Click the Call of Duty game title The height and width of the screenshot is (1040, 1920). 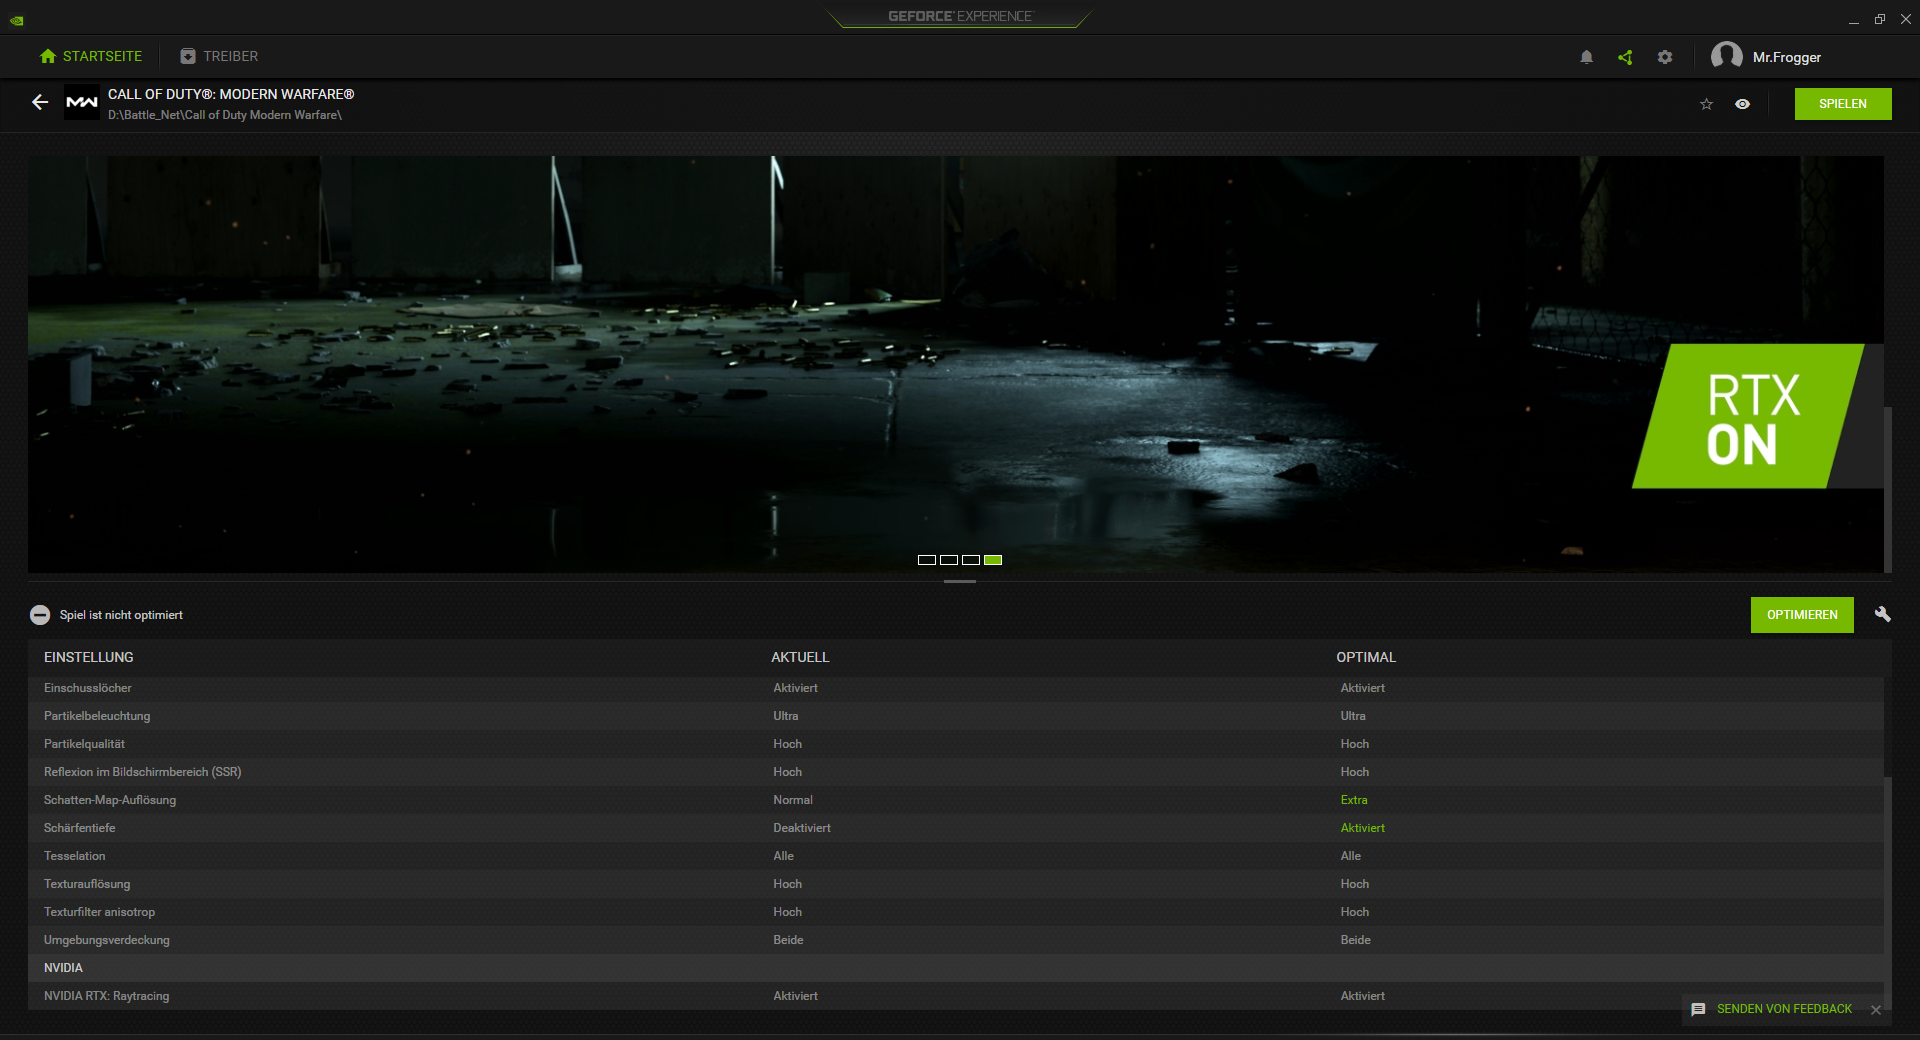click(231, 94)
